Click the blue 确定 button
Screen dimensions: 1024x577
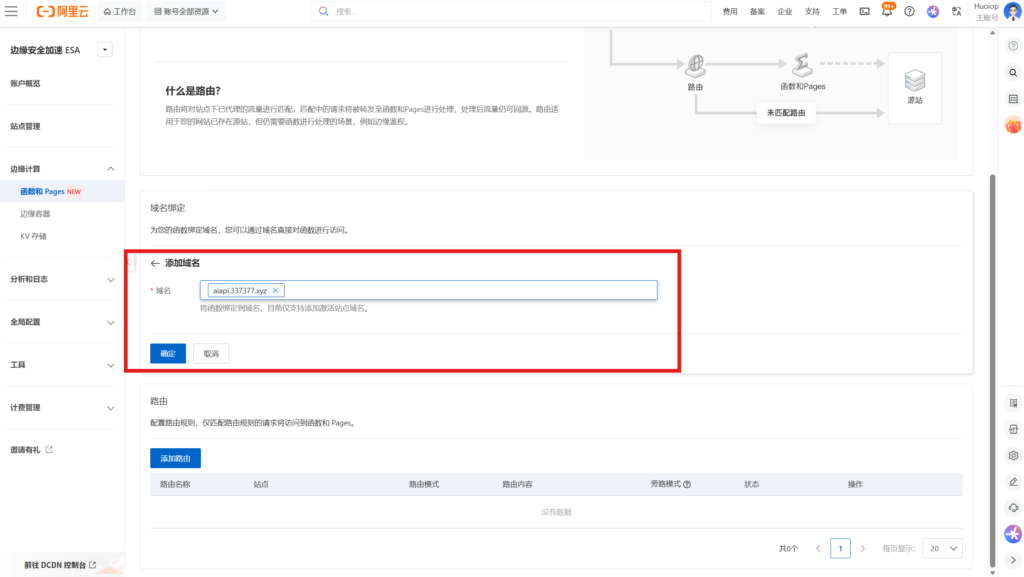168,353
